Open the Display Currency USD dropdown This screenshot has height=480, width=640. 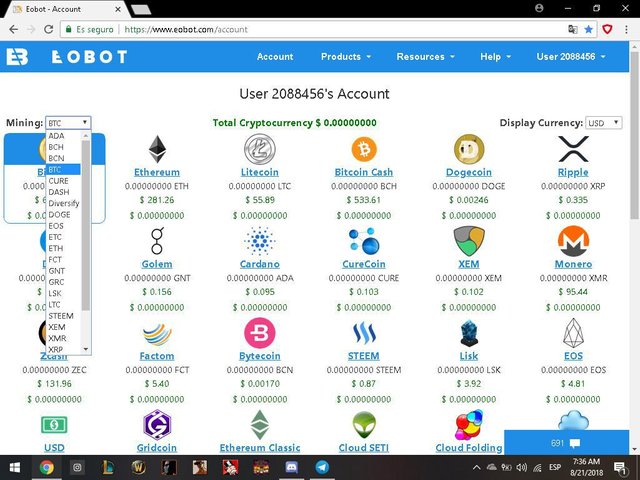(x=604, y=123)
